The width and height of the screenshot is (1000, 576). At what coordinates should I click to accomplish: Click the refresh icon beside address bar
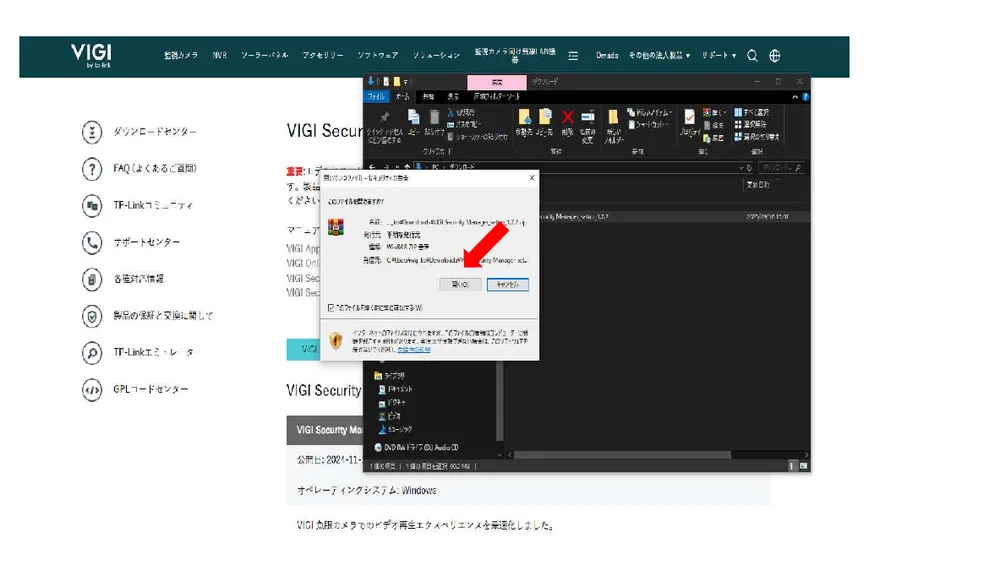pos(749,168)
